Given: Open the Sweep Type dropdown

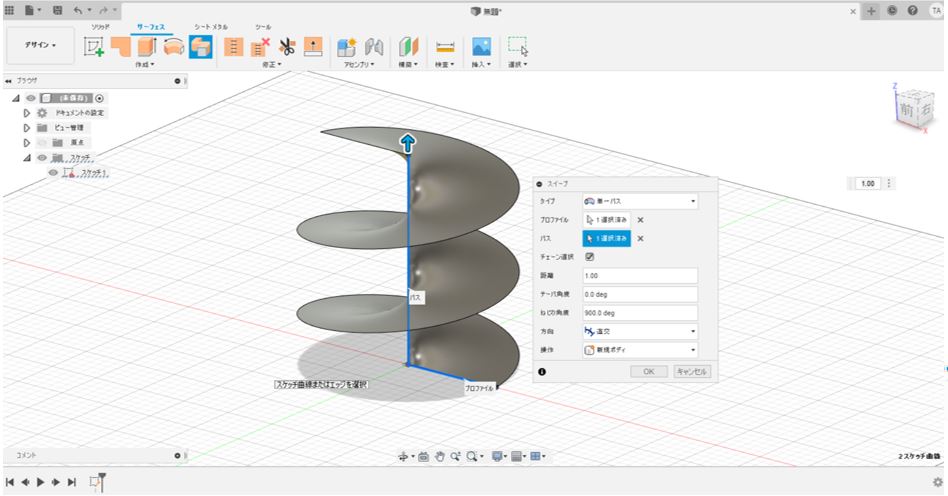Looking at the screenshot, I should point(640,201).
